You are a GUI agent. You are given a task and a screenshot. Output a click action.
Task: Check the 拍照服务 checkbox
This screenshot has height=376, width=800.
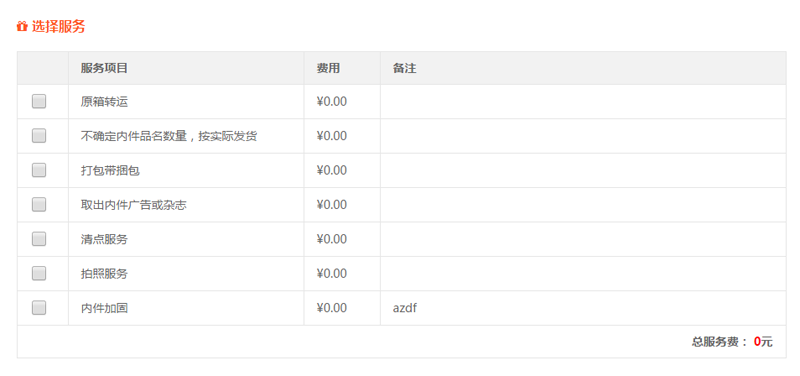click(x=39, y=273)
